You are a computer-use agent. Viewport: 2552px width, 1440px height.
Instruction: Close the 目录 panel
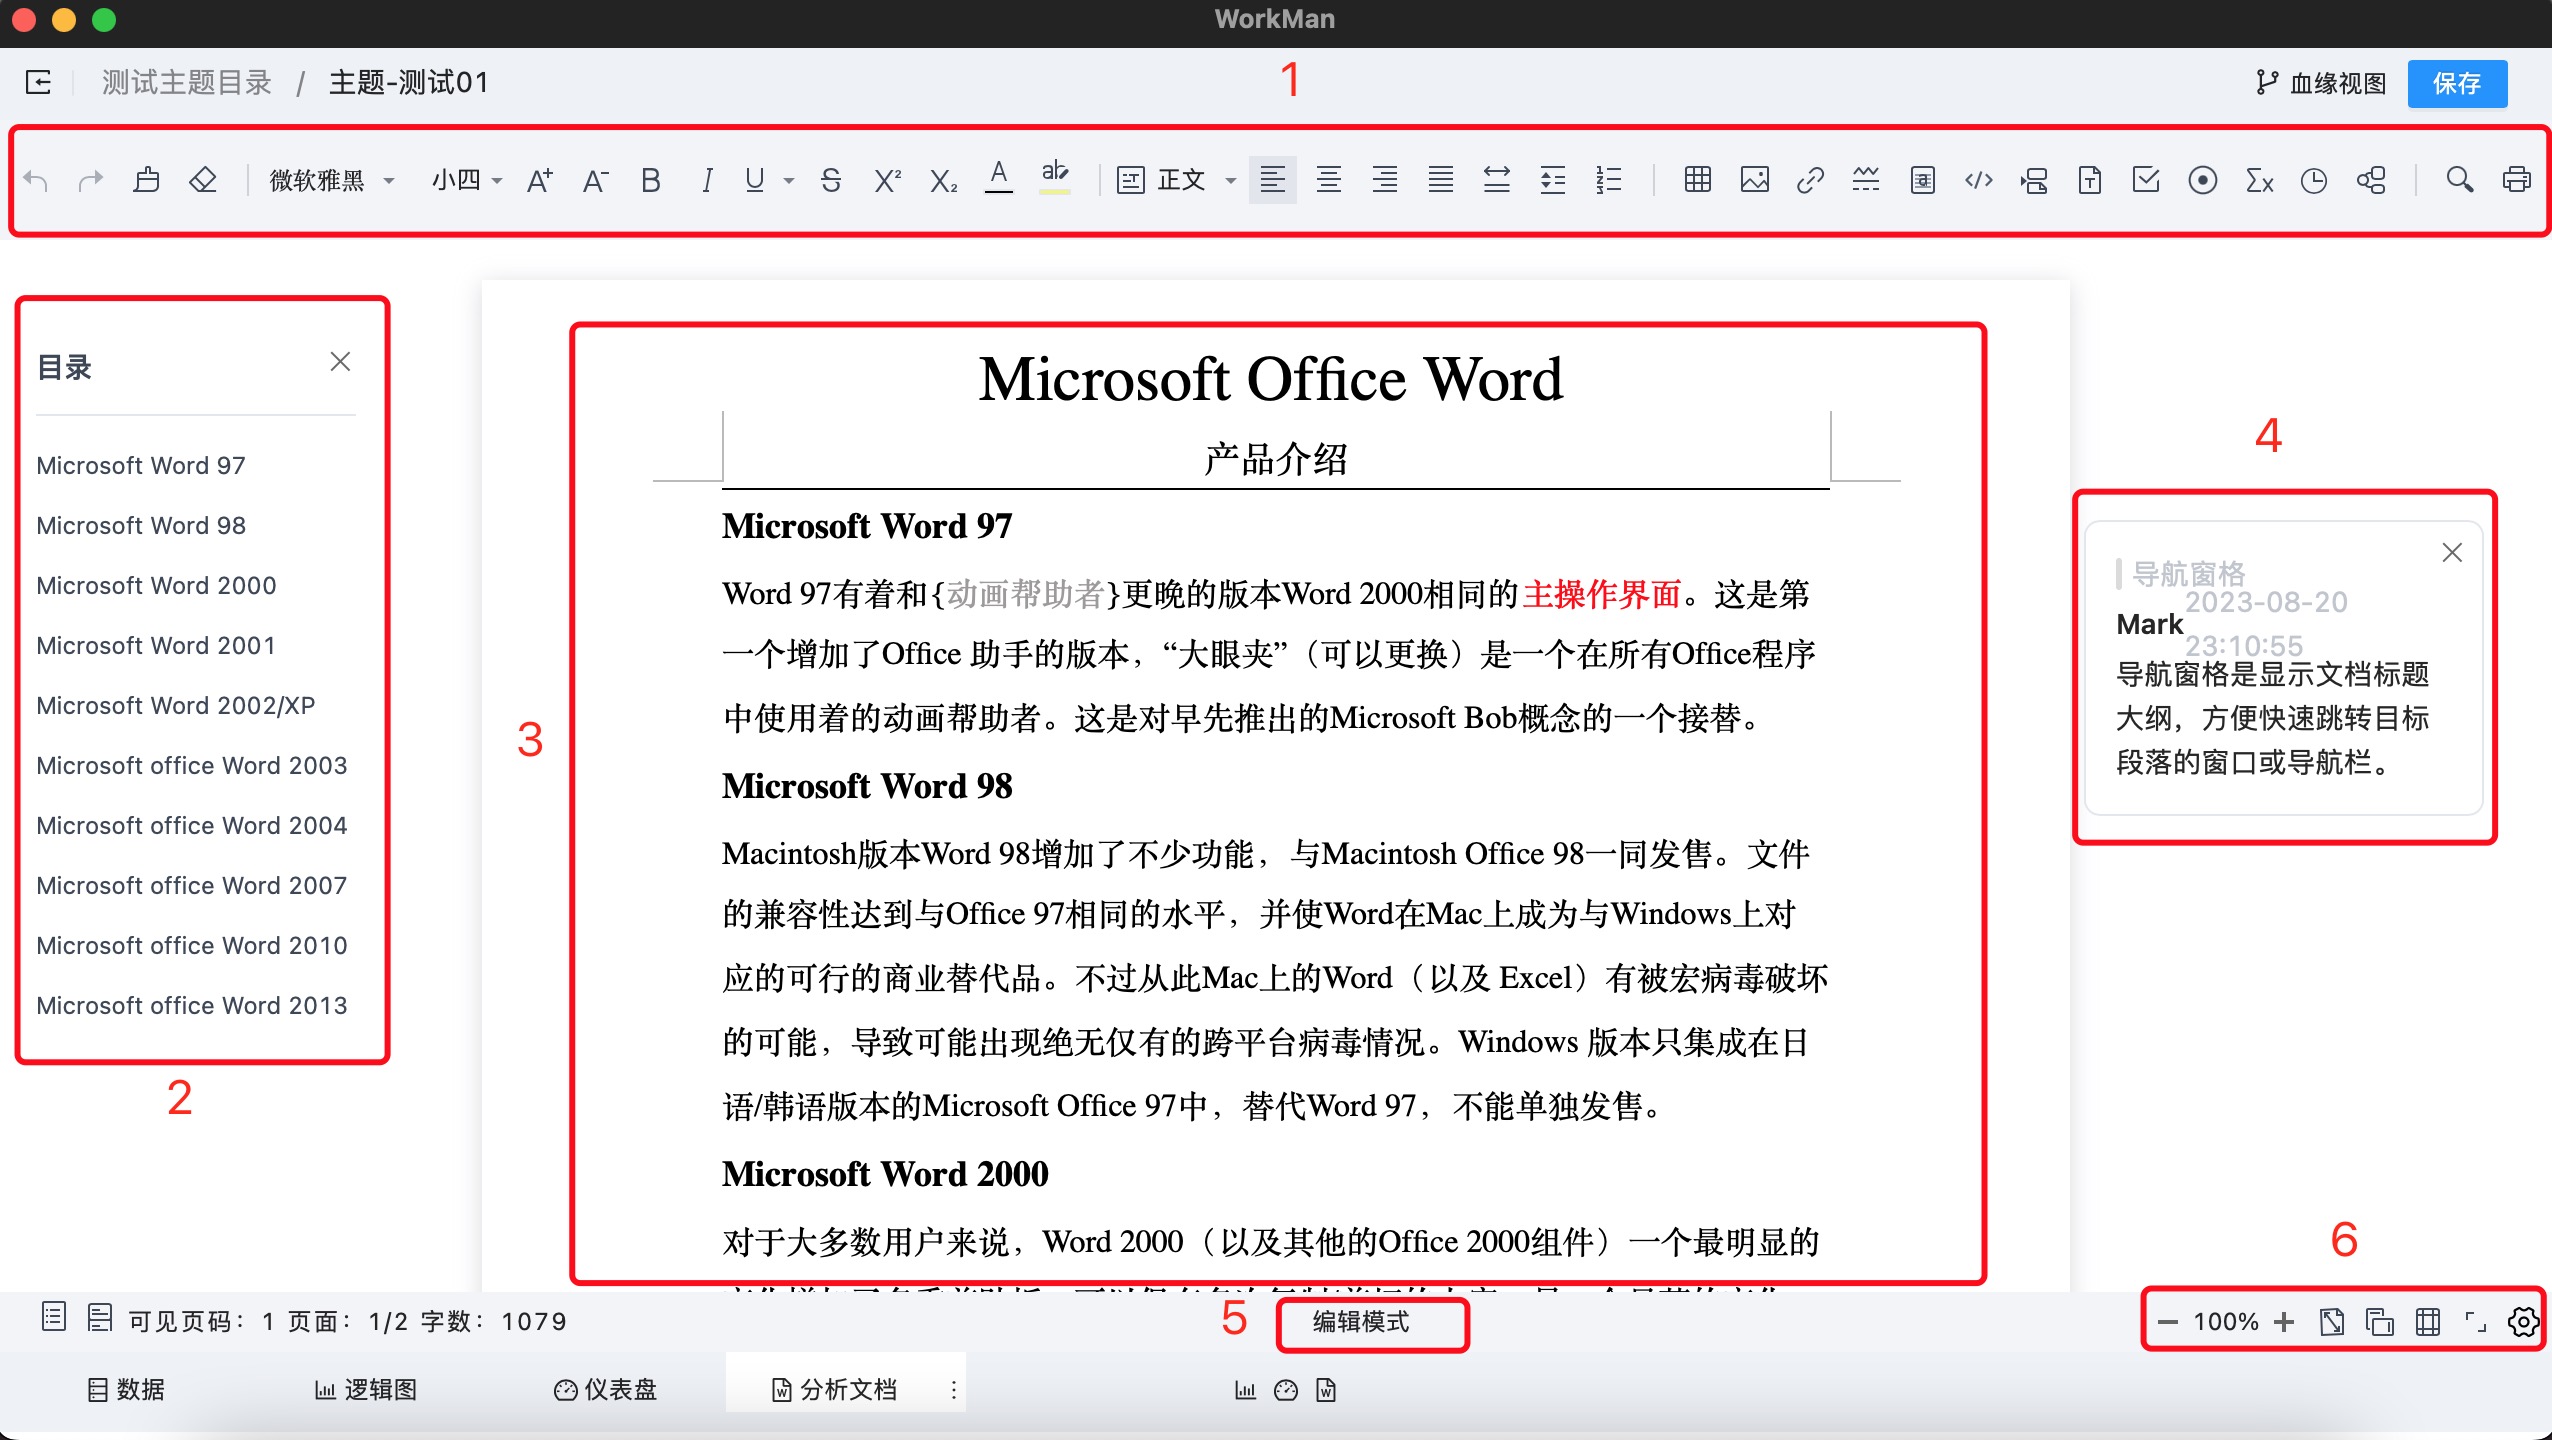[x=340, y=361]
